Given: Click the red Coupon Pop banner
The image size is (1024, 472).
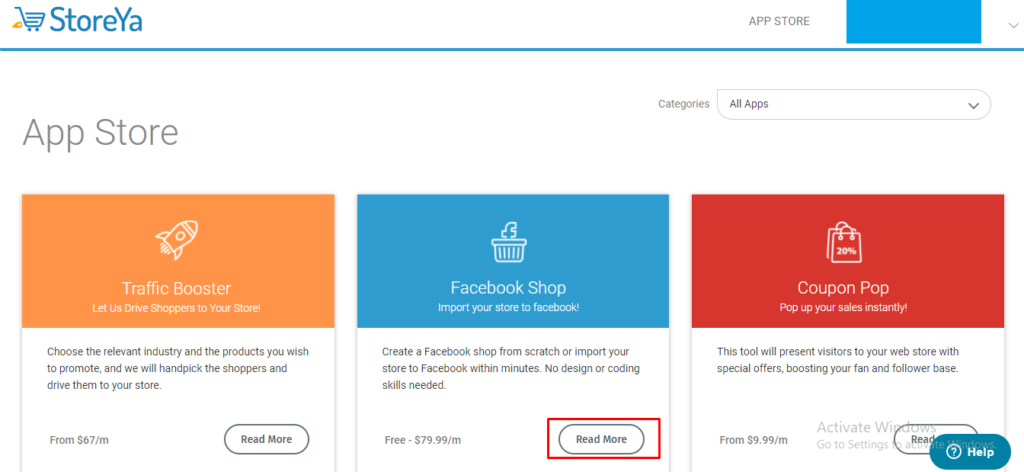Looking at the screenshot, I should point(848,261).
